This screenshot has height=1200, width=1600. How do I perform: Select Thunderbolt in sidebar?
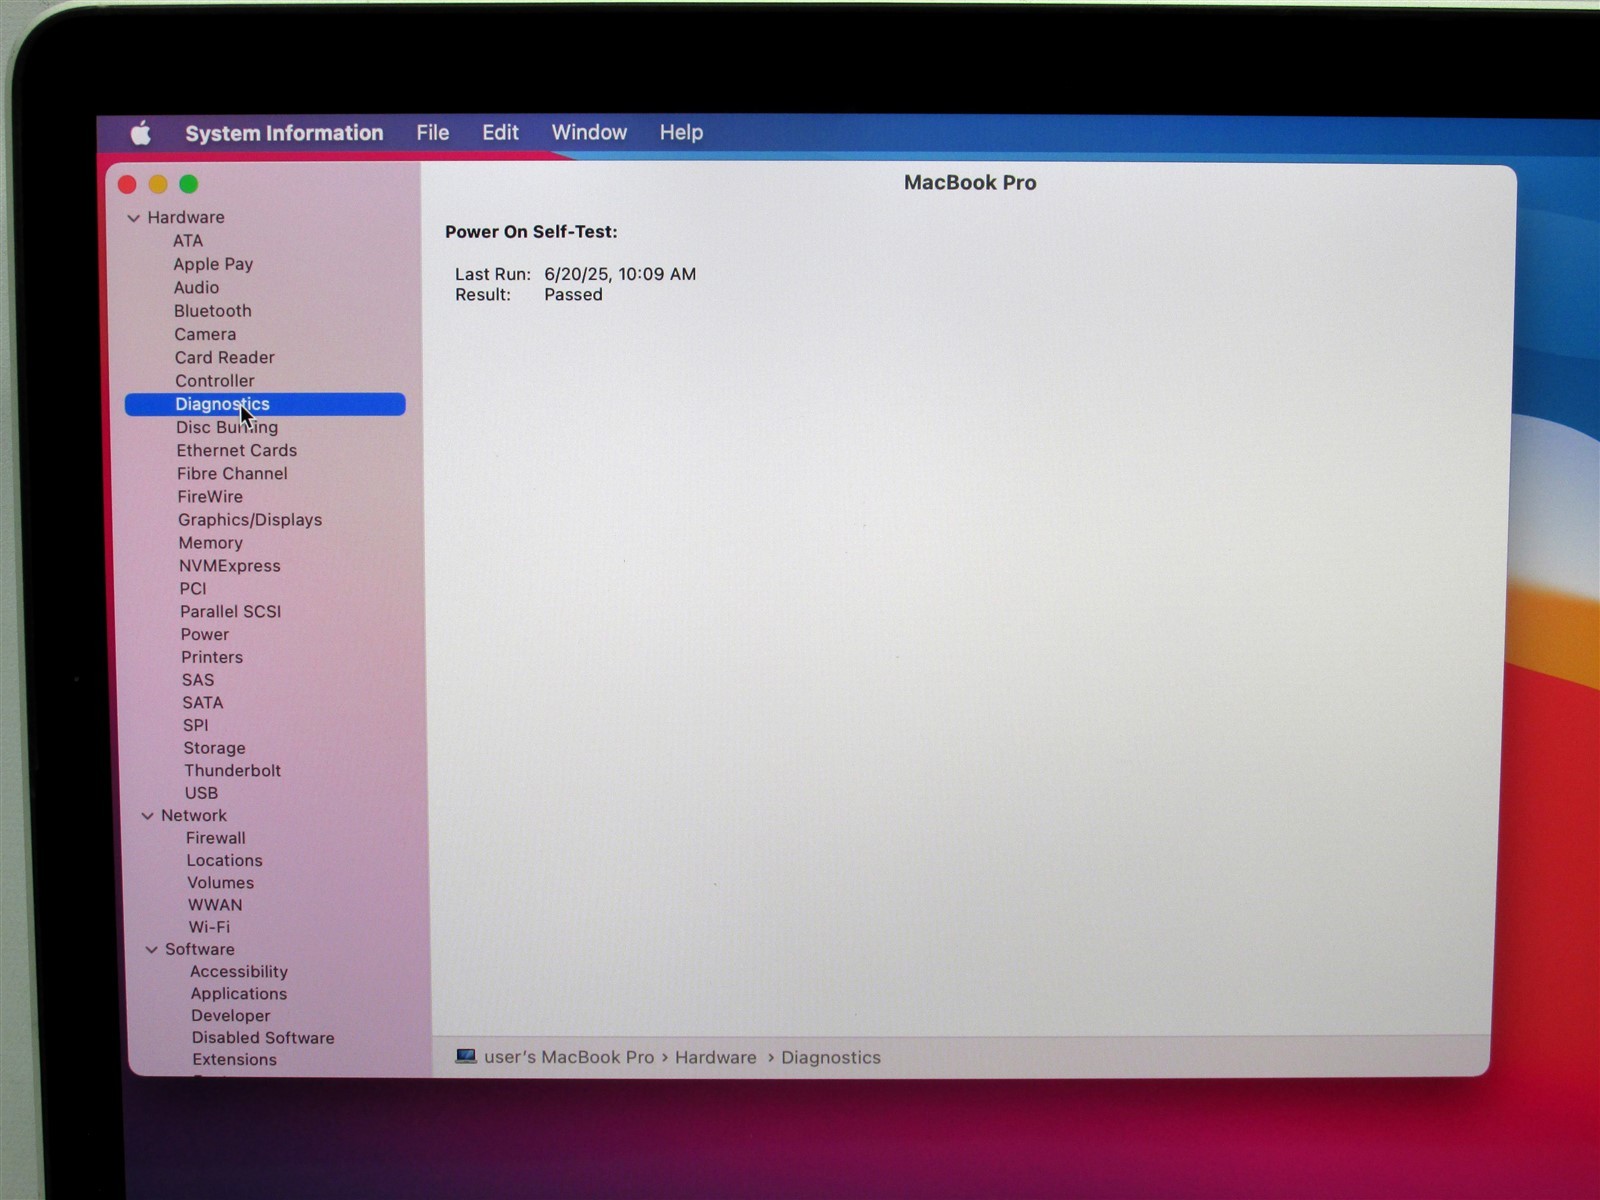coord(232,771)
